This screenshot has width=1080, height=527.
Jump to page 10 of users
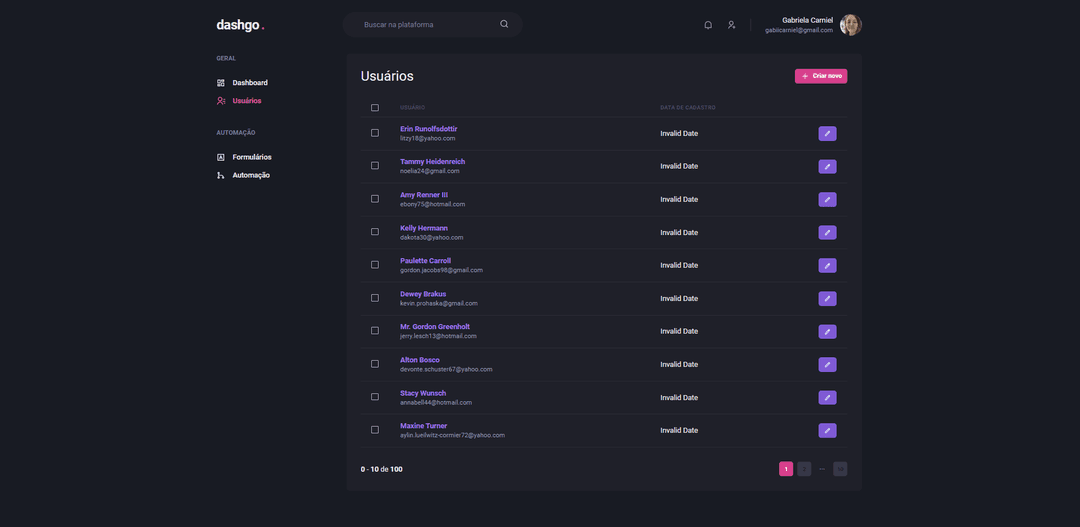click(840, 469)
